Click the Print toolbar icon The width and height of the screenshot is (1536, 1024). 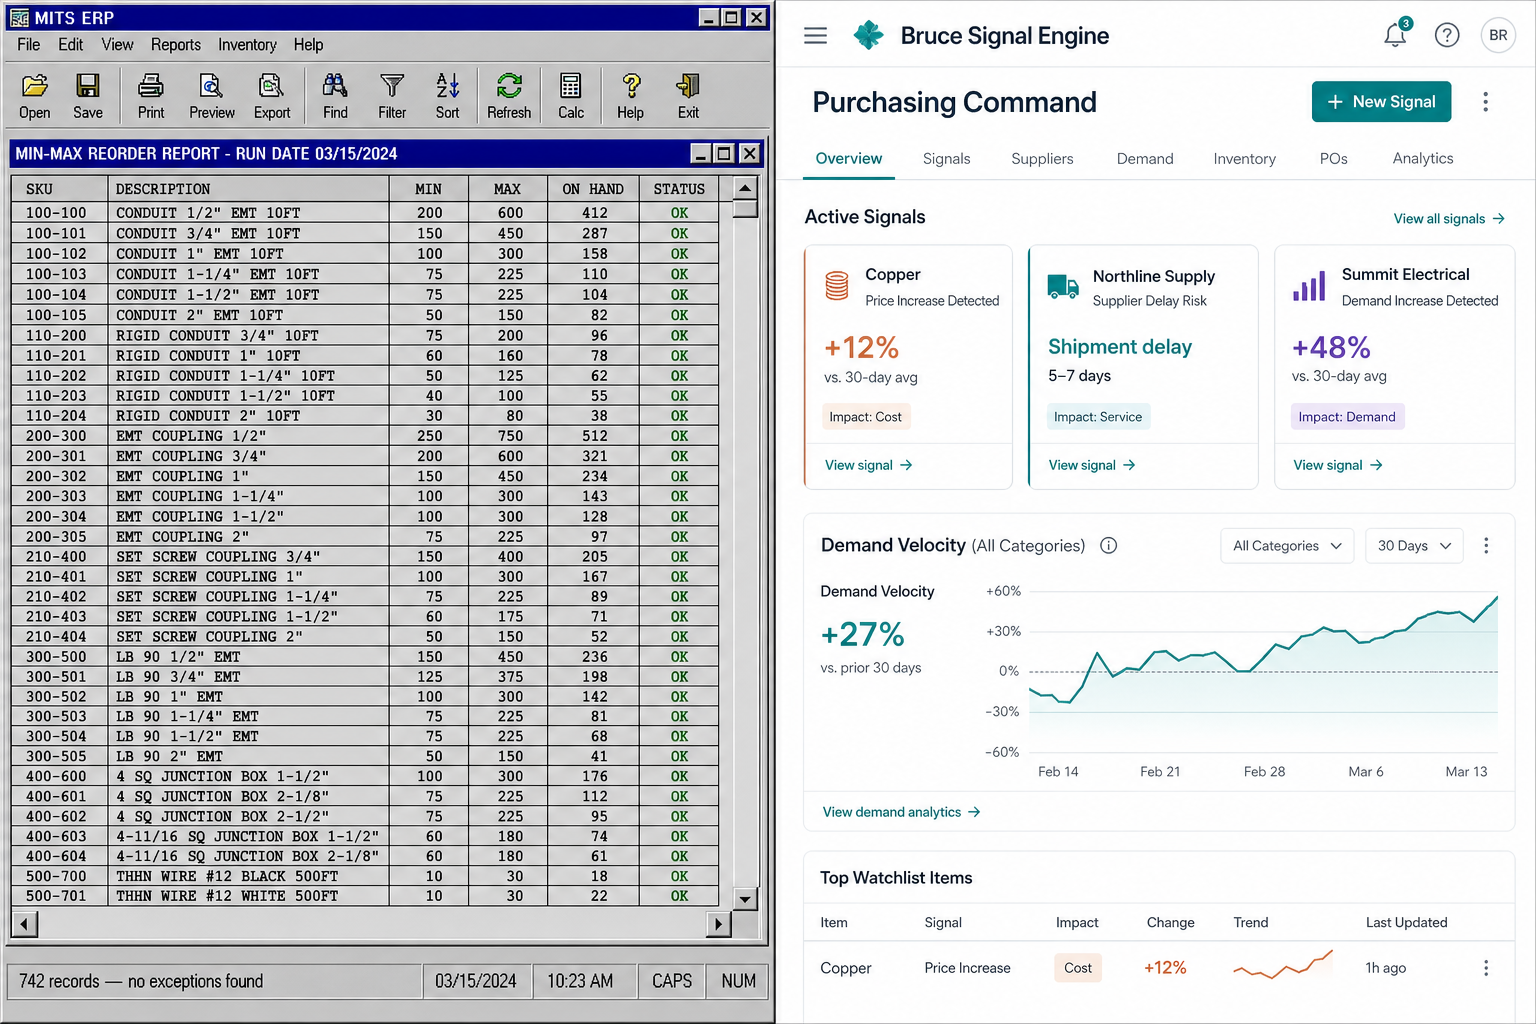click(151, 96)
